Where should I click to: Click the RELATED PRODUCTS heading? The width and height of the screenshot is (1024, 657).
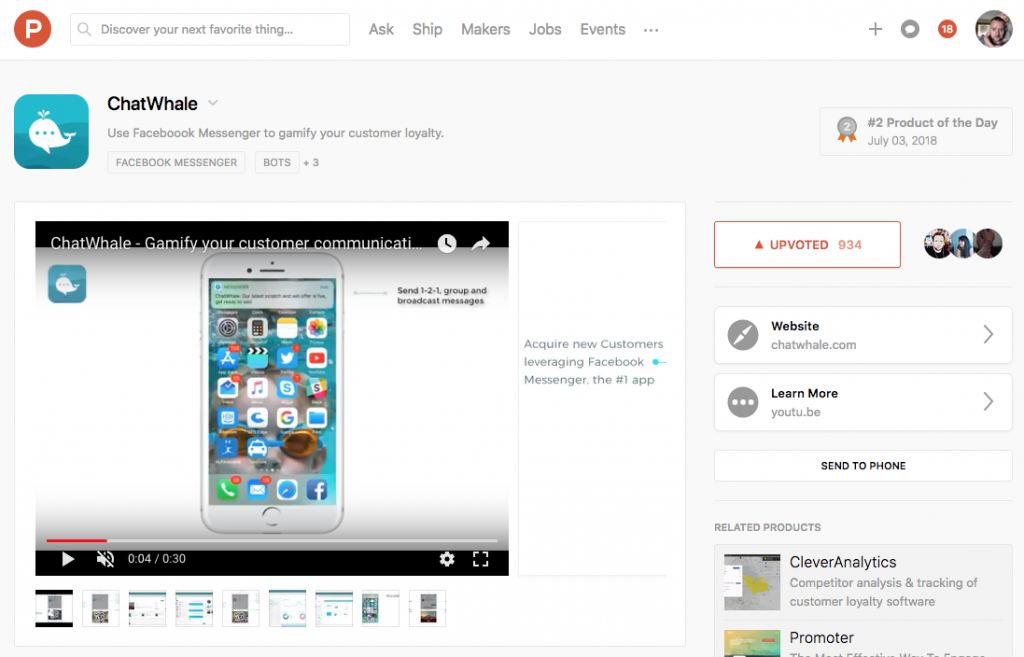tap(767, 527)
